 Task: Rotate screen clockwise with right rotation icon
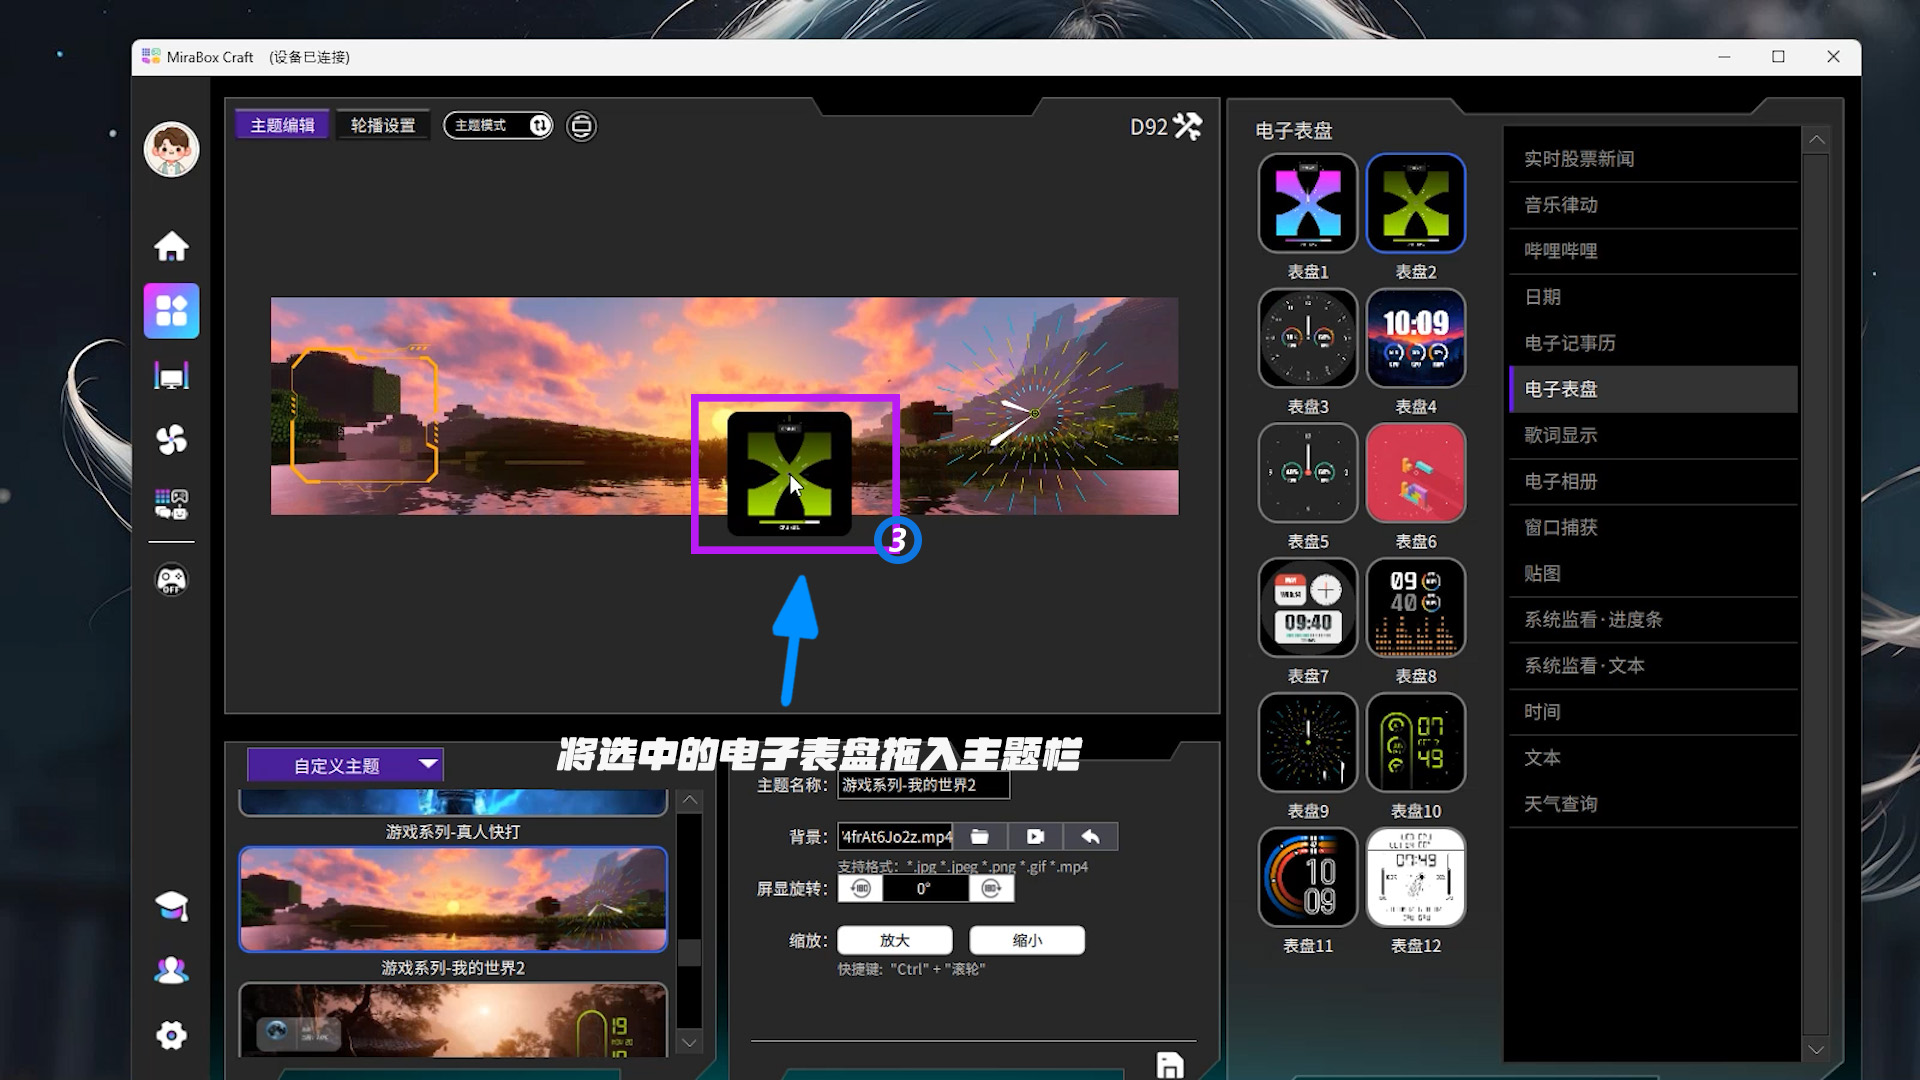pyautogui.click(x=991, y=889)
